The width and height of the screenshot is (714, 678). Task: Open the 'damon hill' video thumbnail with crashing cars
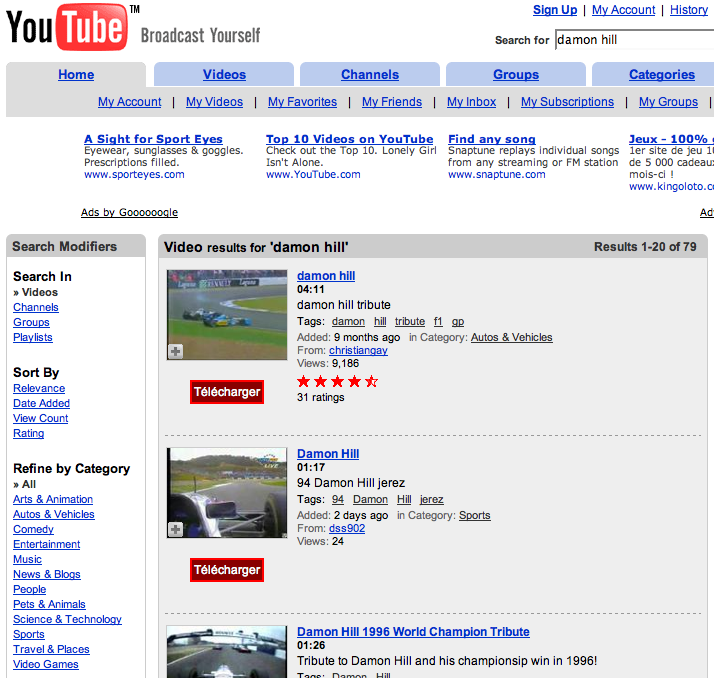pos(227,315)
